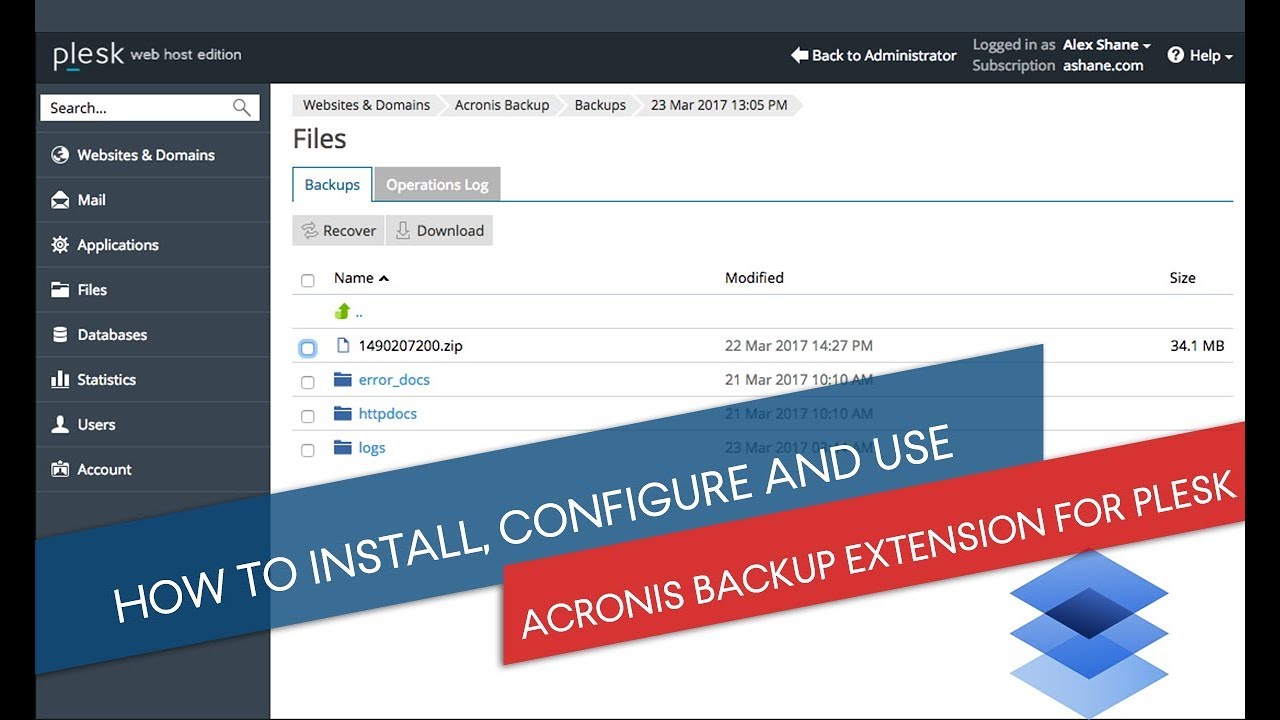The image size is (1280, 720).
Task: Click the Databases icon in sidebar
Action: [x=60, y=335]
